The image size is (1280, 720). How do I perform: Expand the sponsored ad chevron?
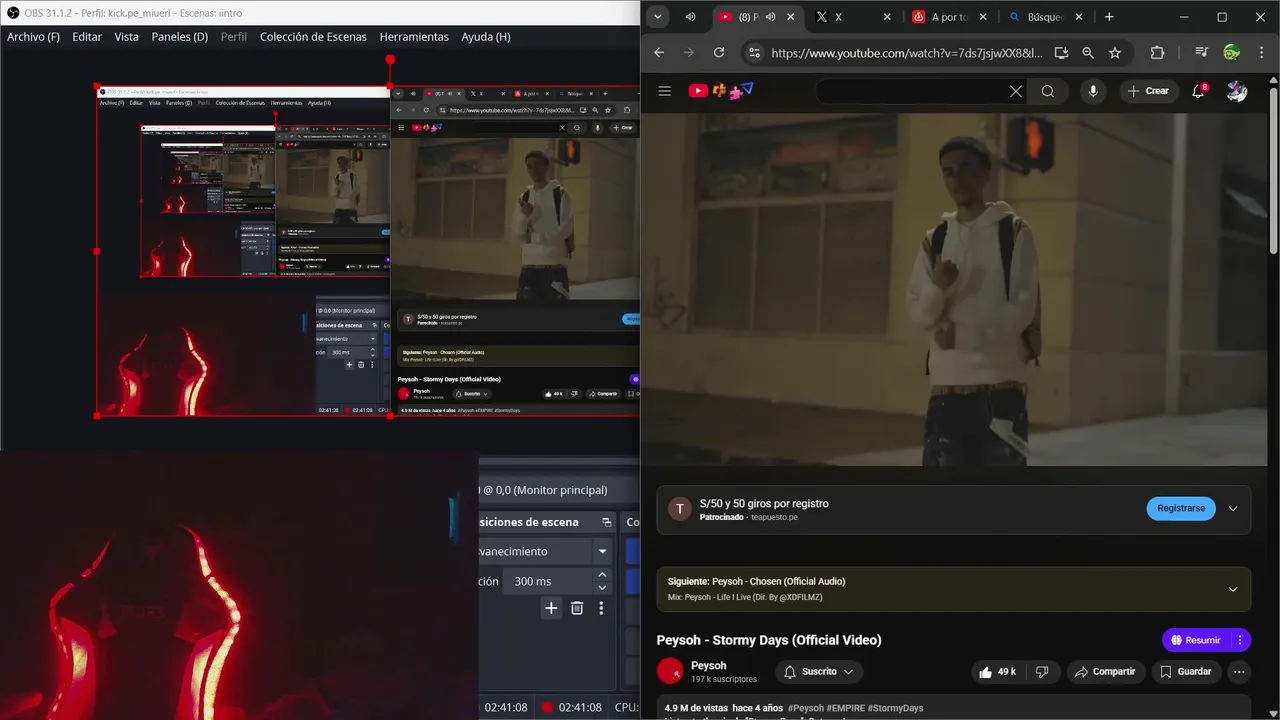point(1233,508)
